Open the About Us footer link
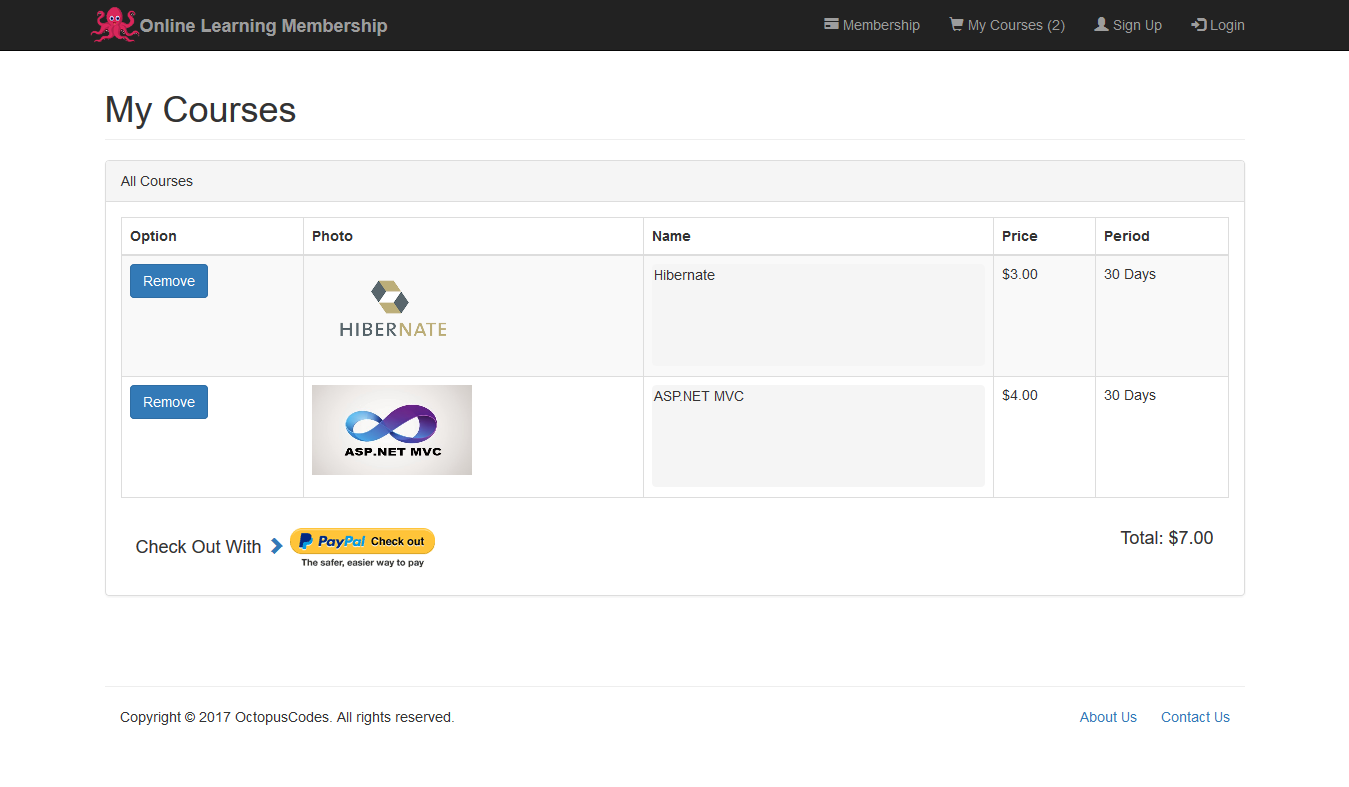Screen dimensions: 1349x787 (x=1108, y=717)
